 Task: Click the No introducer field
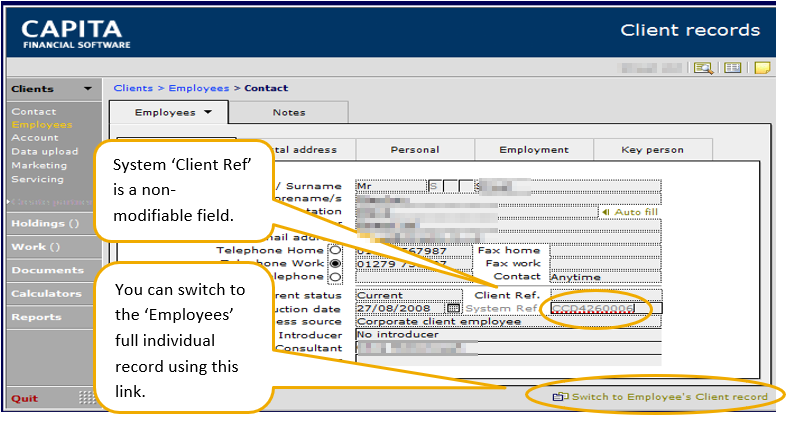tap(508, 335)
